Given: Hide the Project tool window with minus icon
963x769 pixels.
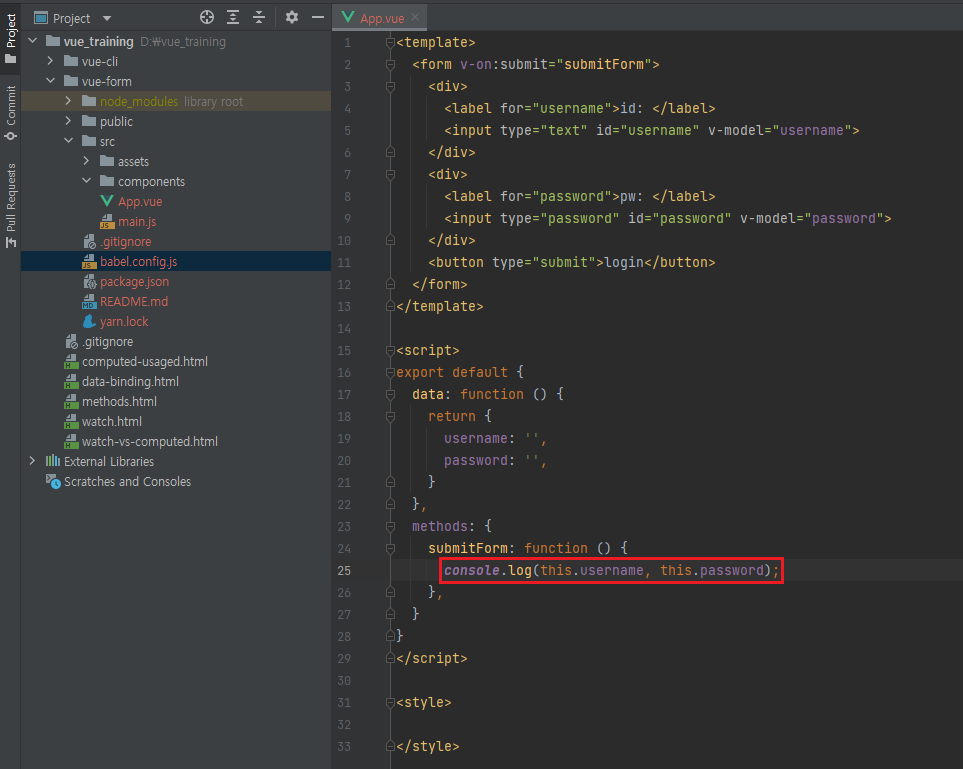Looking at the screenshot, I should [318, 17].
